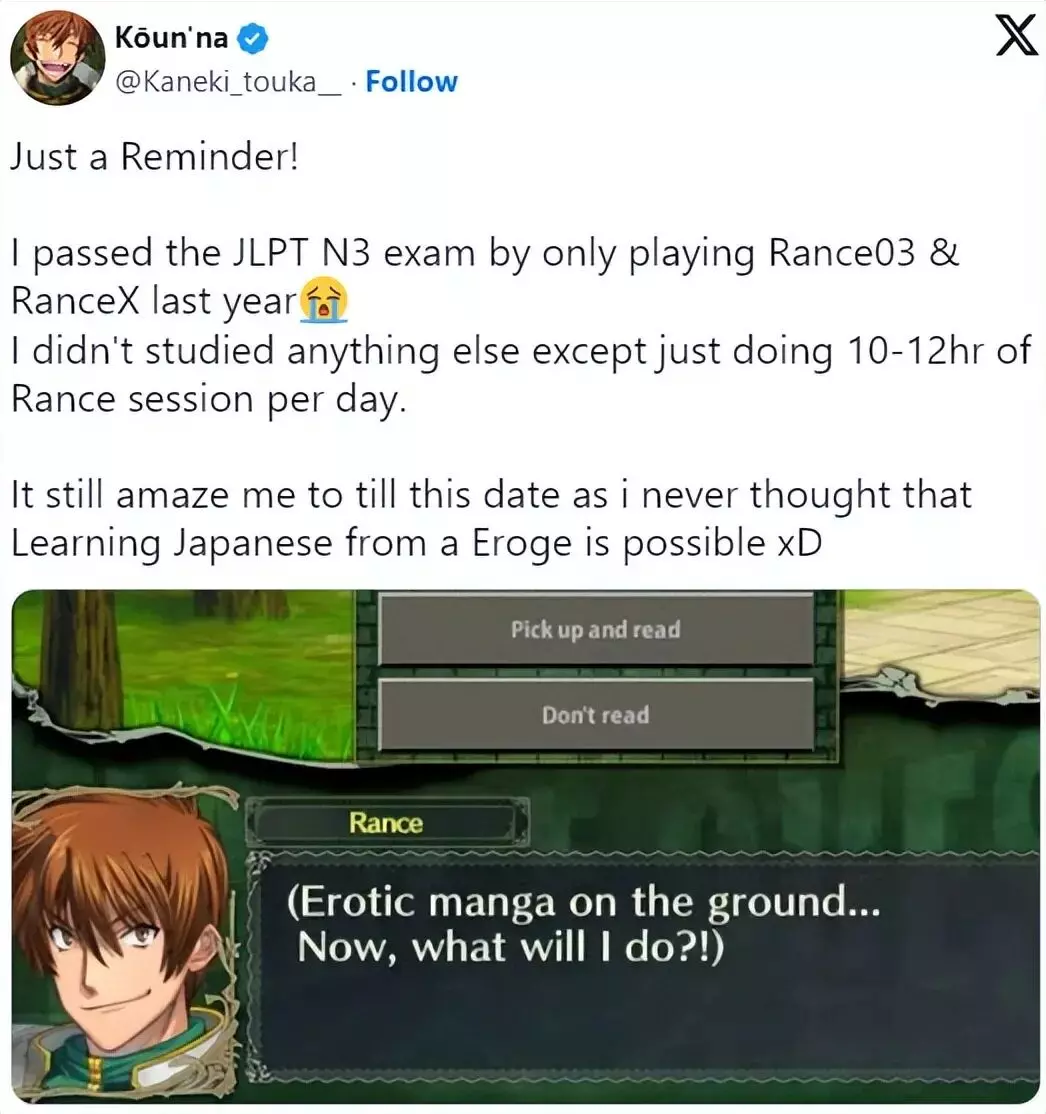This screenshot has height=1114, width=1046.
Task: Choose the 'Don't read' option
Action: 595,714
